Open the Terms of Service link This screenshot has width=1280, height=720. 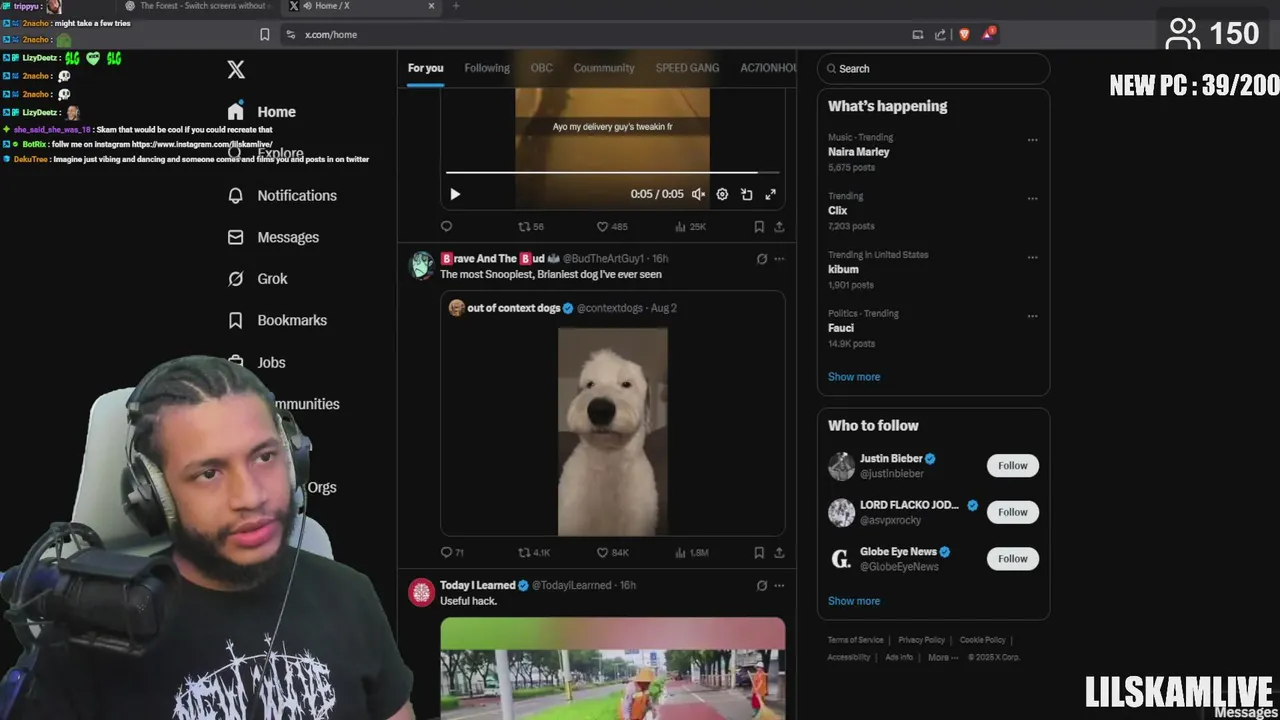pyautogui.click(x=855, y=640)
